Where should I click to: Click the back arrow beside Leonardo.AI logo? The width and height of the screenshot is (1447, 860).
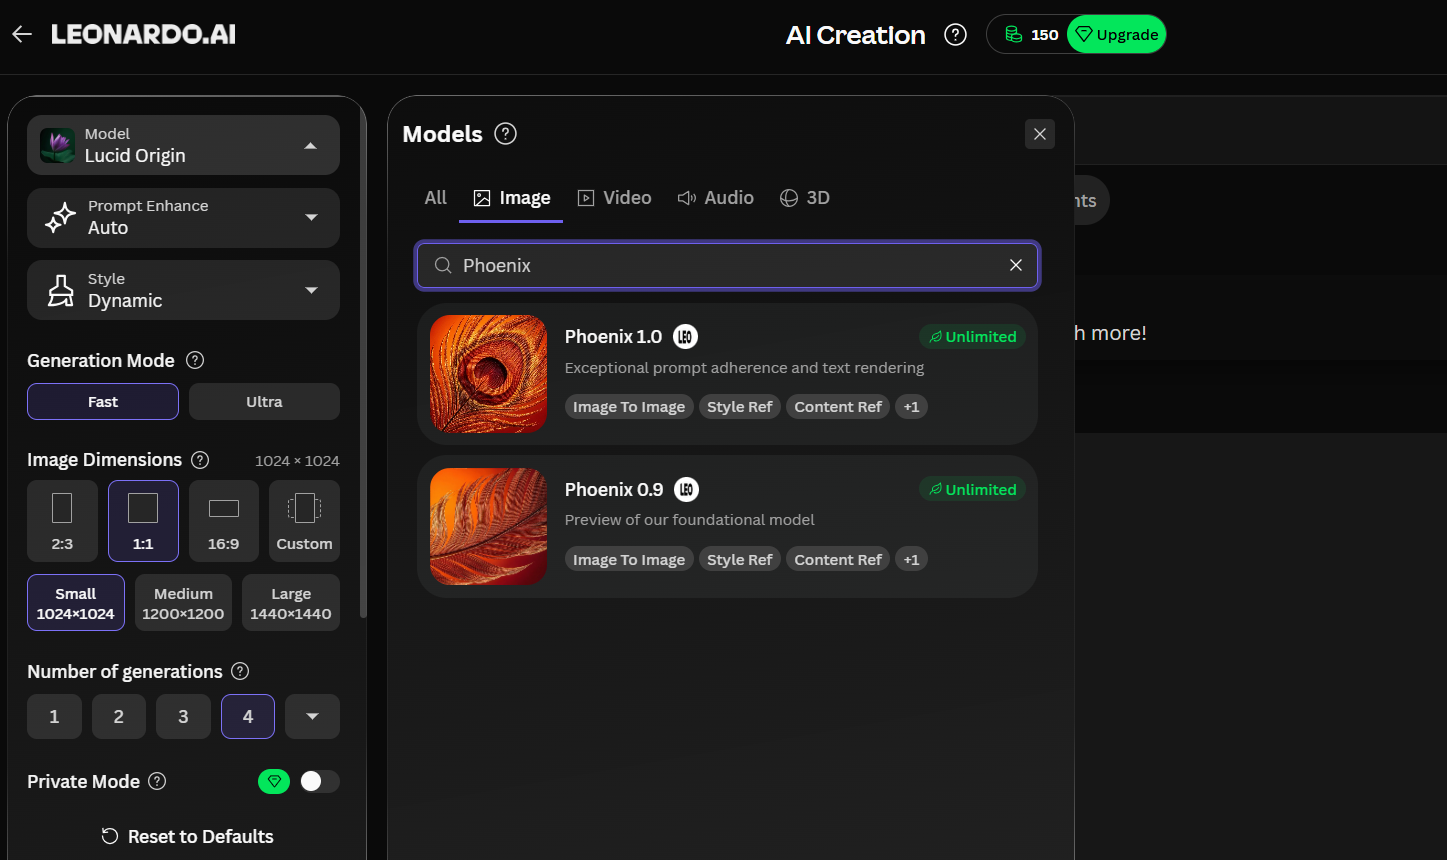click(x=22, y=34)
